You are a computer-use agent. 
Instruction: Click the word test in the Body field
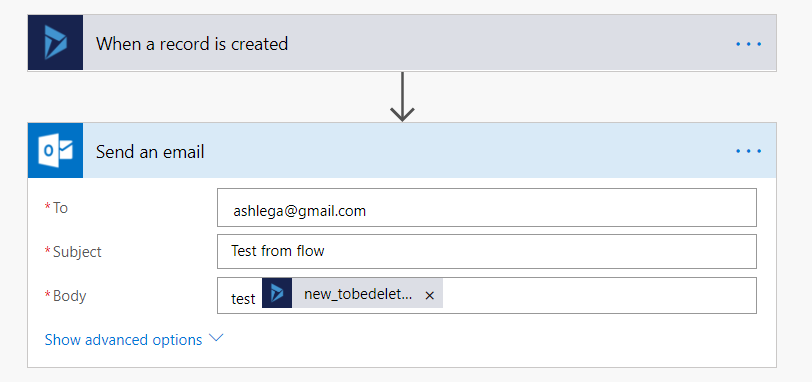coord(243,299)
